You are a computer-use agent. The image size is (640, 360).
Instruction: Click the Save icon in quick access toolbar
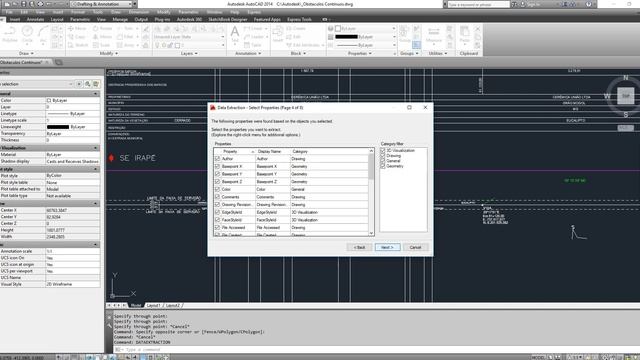click(x=24, y=4)
